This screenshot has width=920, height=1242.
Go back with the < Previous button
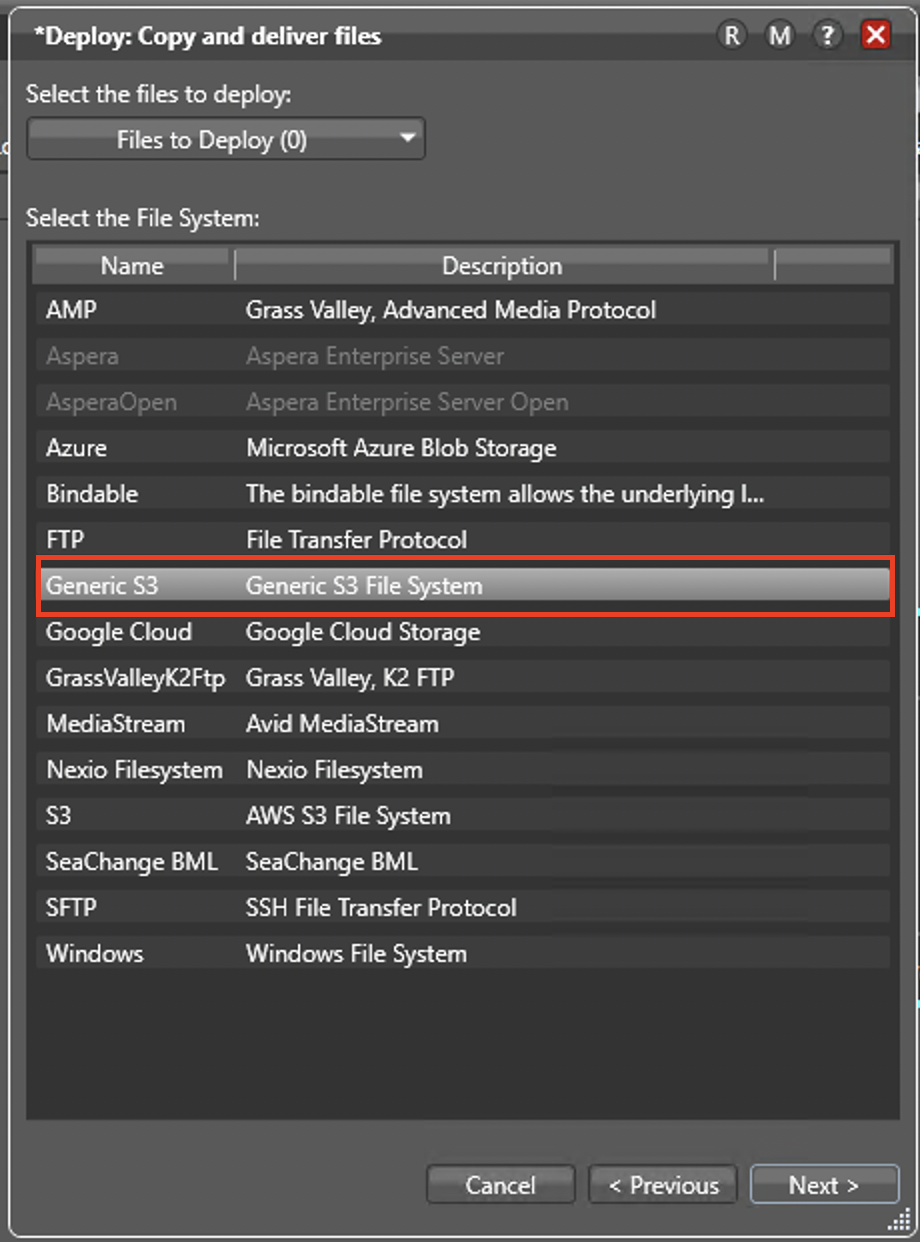click(663, 1185)
